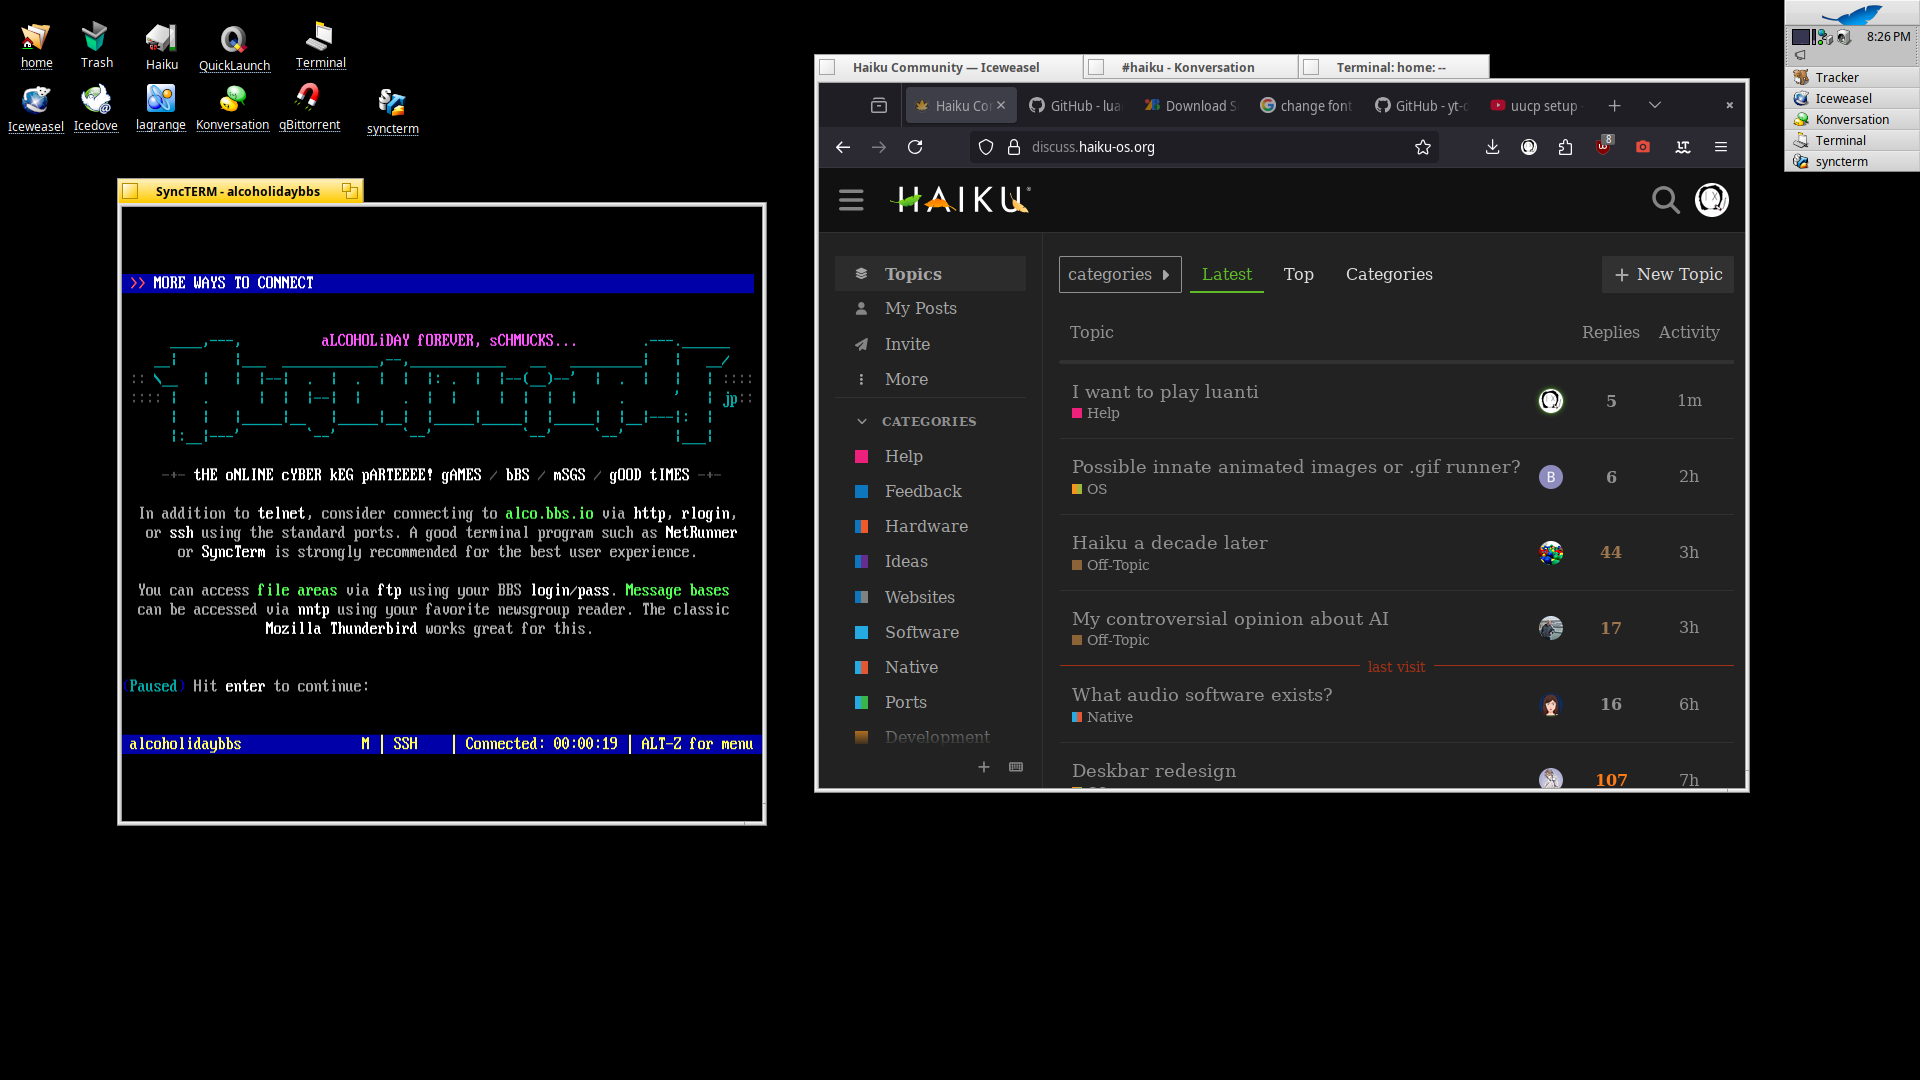The image size is (1920, 1080).
Task: Expand the categories filter dropdown
Action: (1119, 274)
